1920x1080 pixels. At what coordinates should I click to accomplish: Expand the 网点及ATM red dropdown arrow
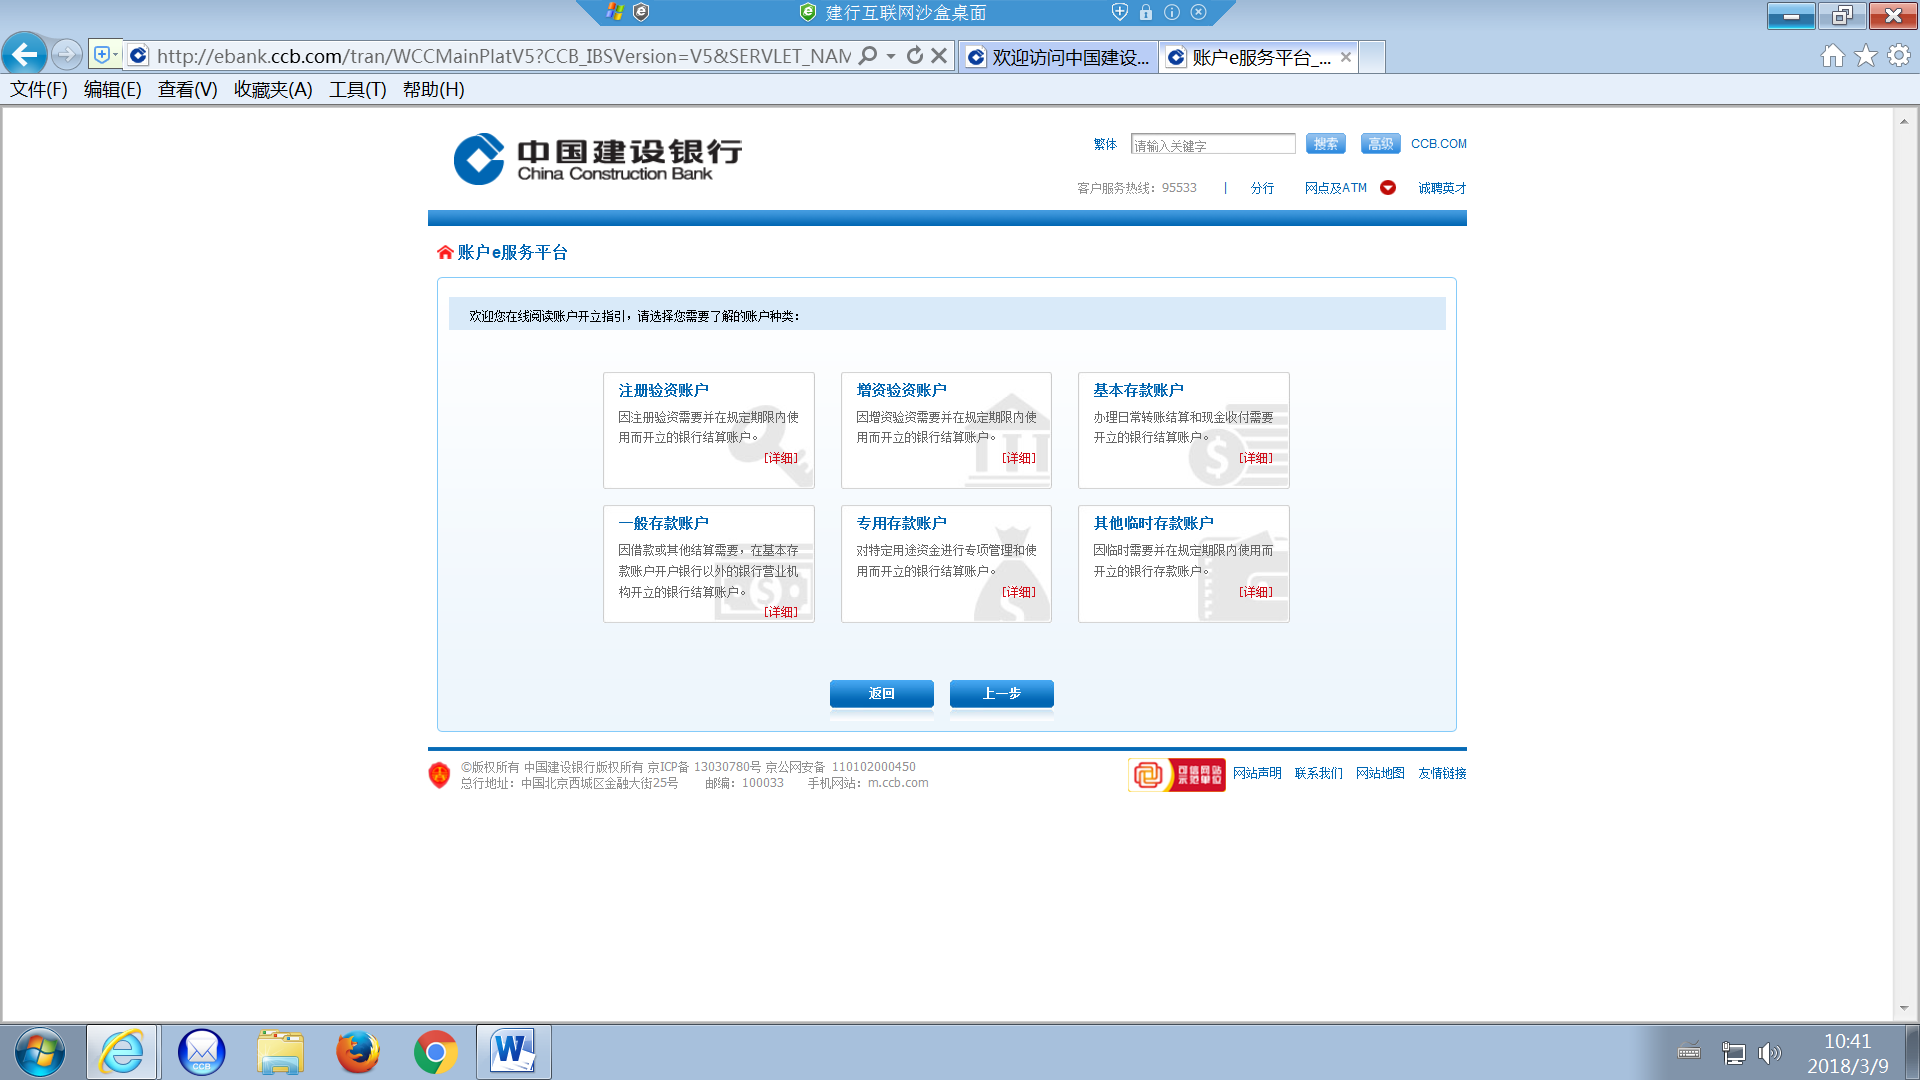1388,188
